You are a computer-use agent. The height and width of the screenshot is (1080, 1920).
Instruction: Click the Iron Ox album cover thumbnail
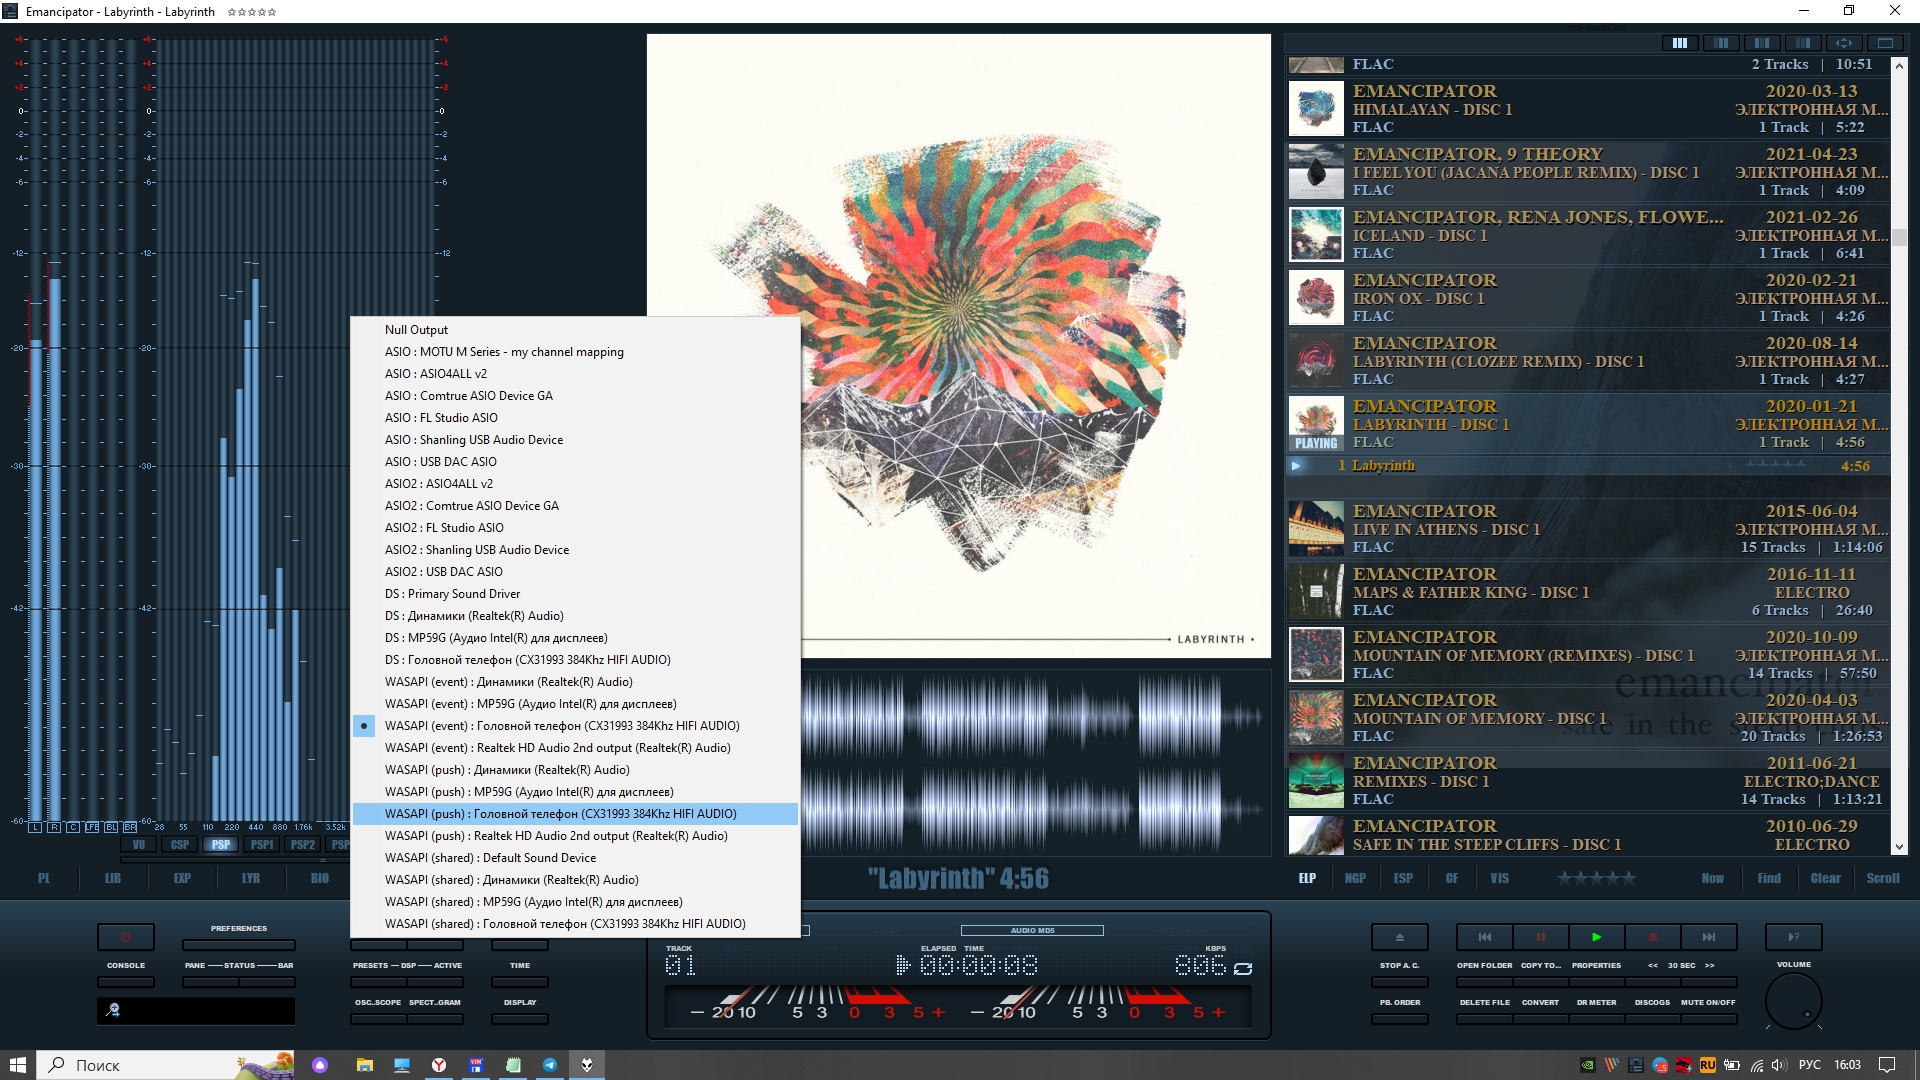point(1316,298)
